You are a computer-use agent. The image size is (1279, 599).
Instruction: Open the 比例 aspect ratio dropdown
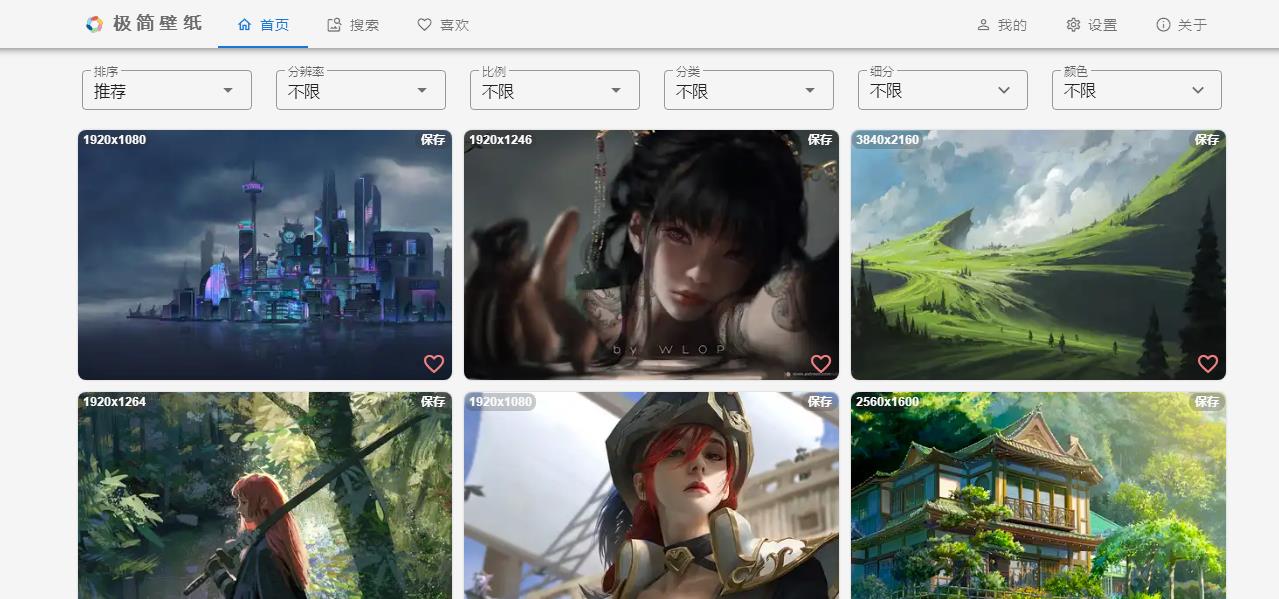coord(554,90)
